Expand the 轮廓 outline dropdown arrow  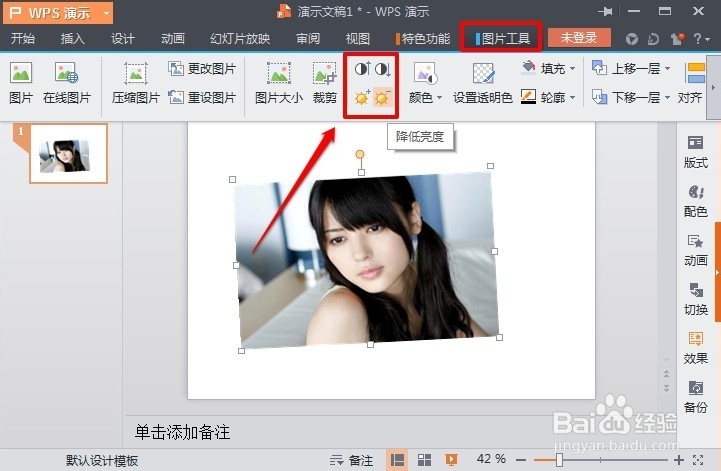[572, 97]
